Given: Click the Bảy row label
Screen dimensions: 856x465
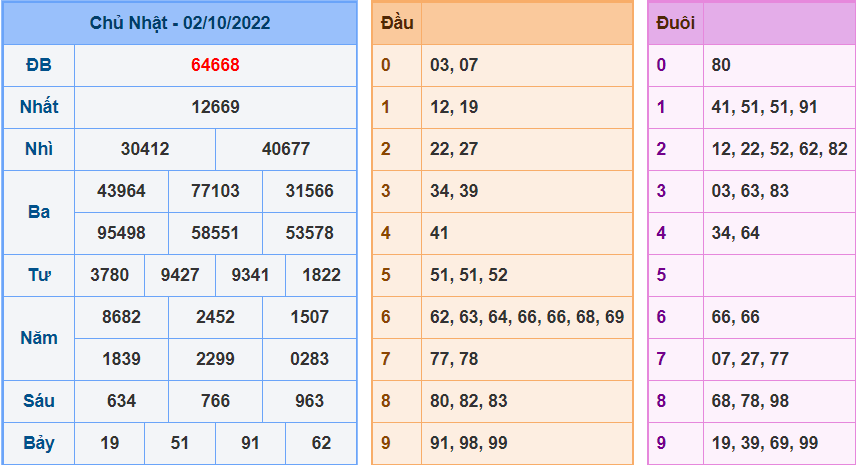Looking at the screenshot, I should click(x=39, y=443).
